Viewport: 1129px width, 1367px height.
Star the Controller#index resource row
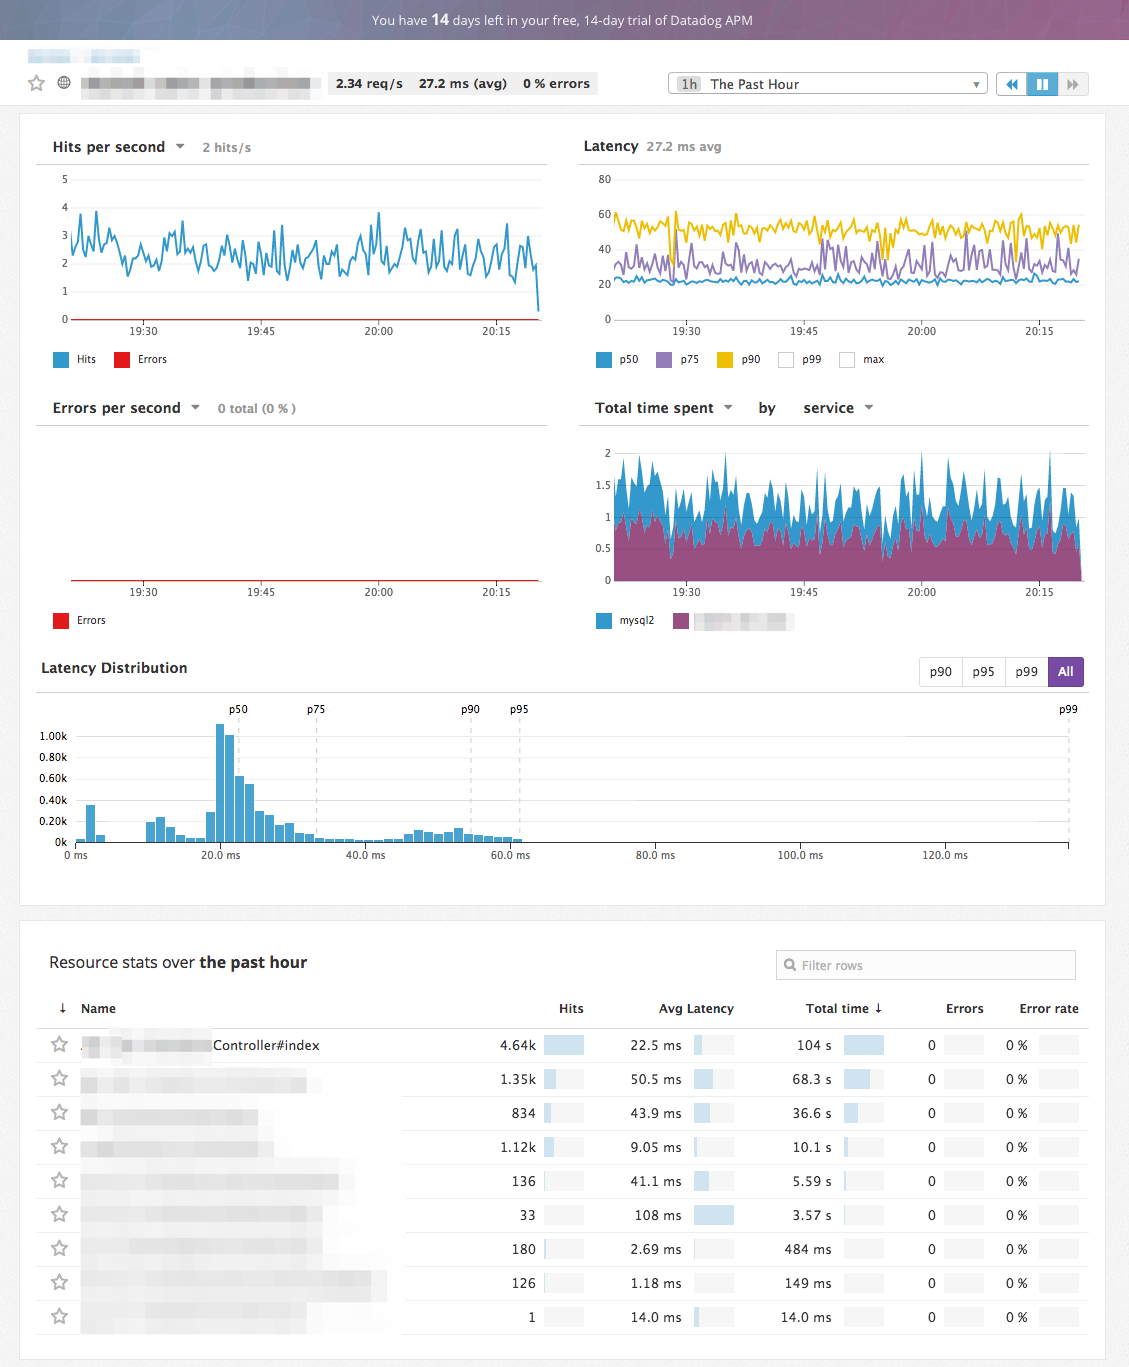(58, 1044)
